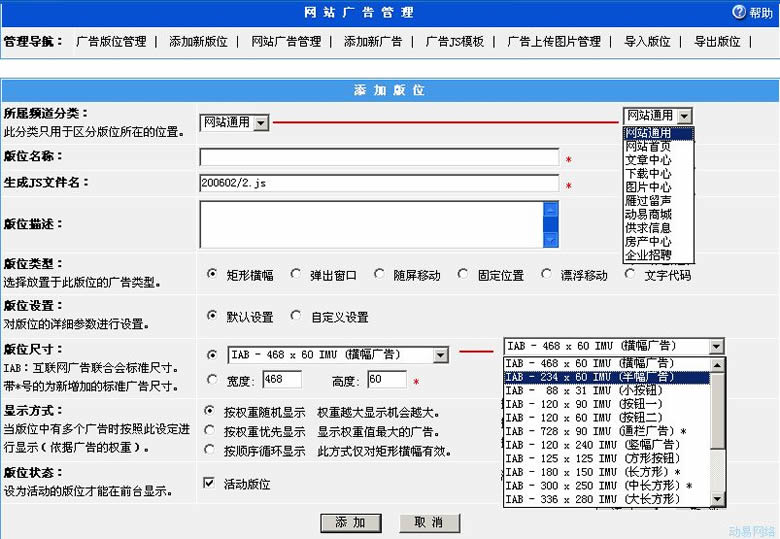Select 弹出窗口 ad type radio
This screenshot has width=780, height=539.
(x=295, y=274)
